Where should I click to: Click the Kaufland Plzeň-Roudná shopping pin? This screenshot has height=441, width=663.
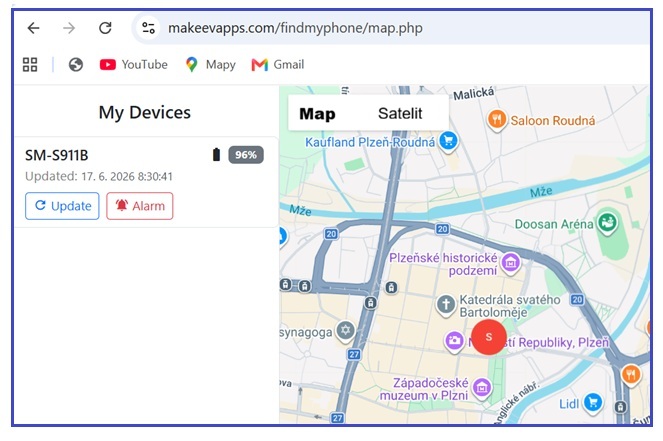coord(448,141)
